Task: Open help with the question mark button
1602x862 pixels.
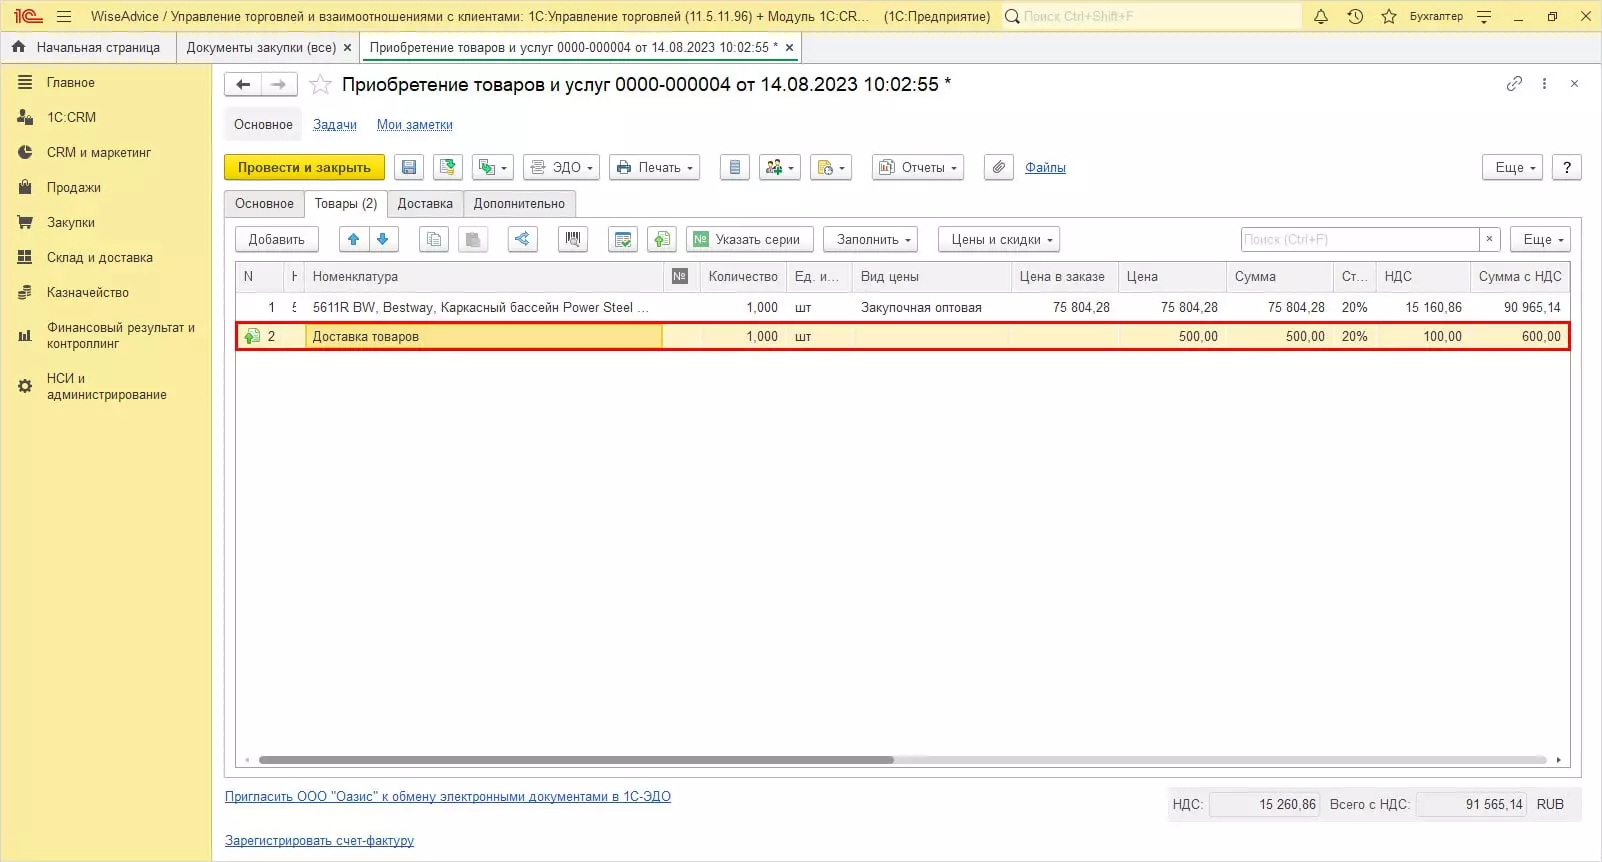Action: coord(1567,167)
